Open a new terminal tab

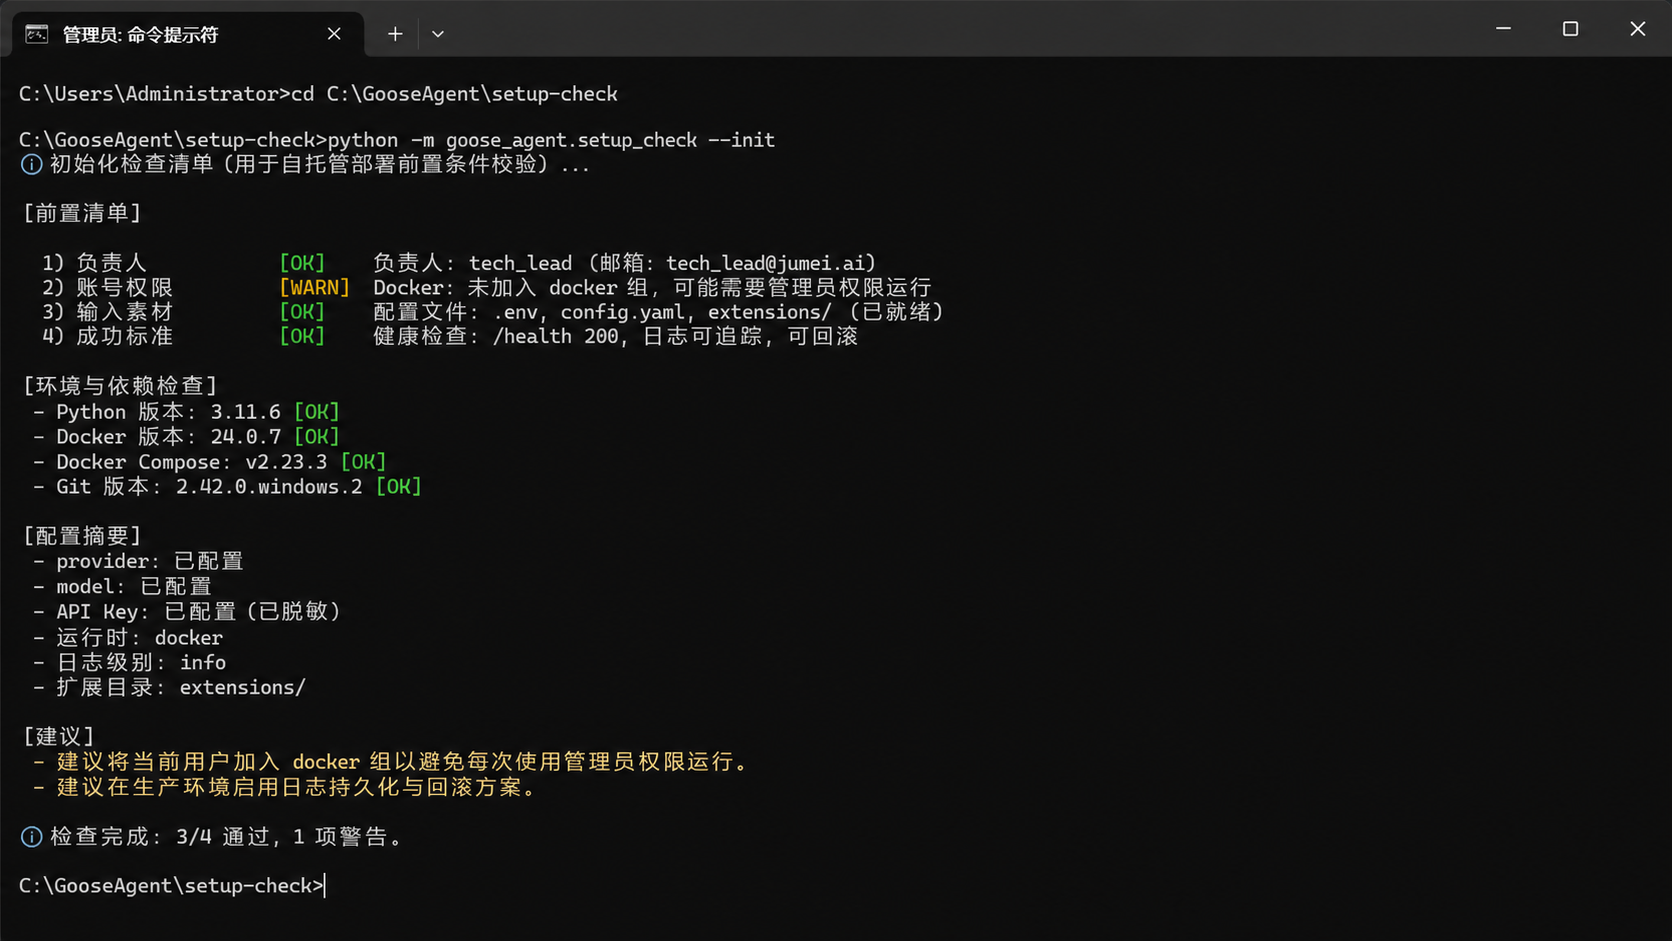tap(395, 34)
